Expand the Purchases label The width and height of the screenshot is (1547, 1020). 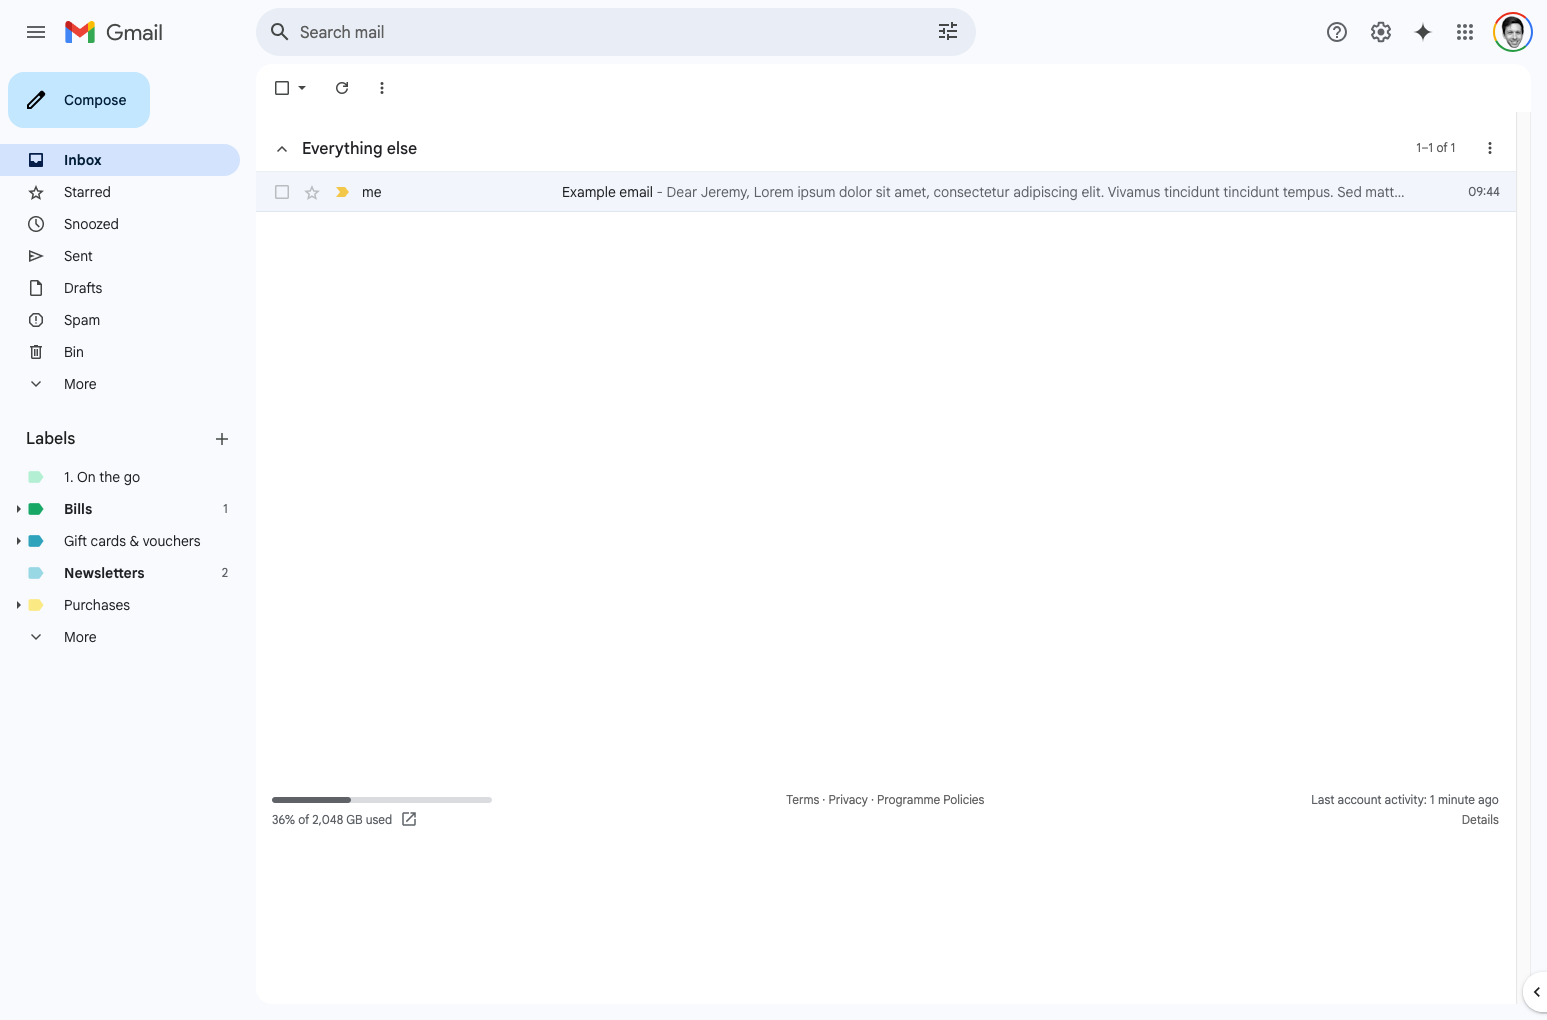click(18, 605)
